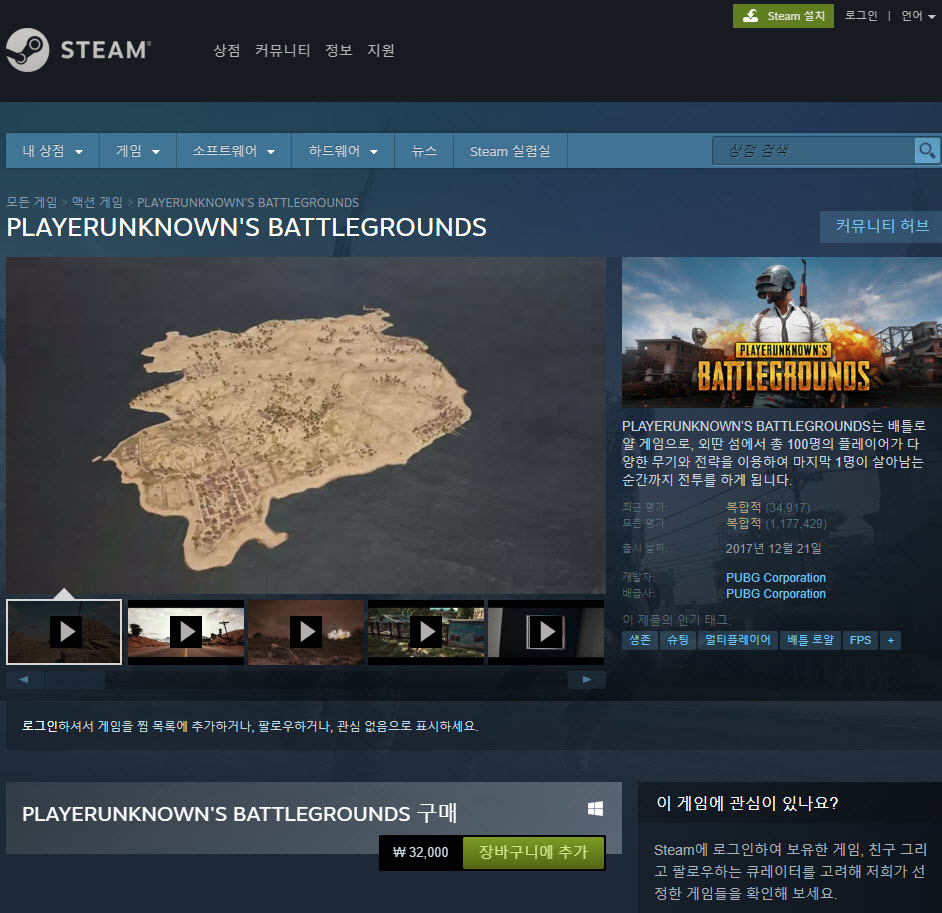
Task: Open the 커뮤니티 top menu
Action: (282, 50)
